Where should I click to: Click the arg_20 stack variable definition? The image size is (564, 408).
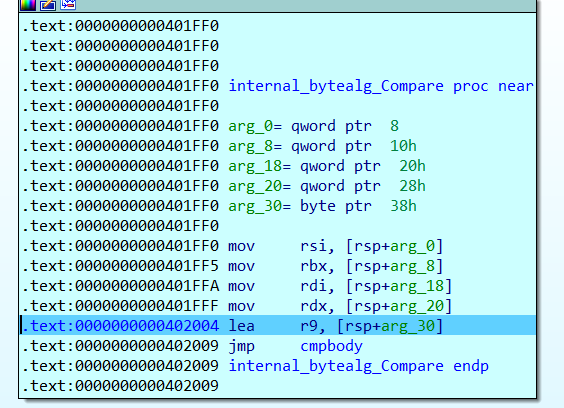click(327, 186)
